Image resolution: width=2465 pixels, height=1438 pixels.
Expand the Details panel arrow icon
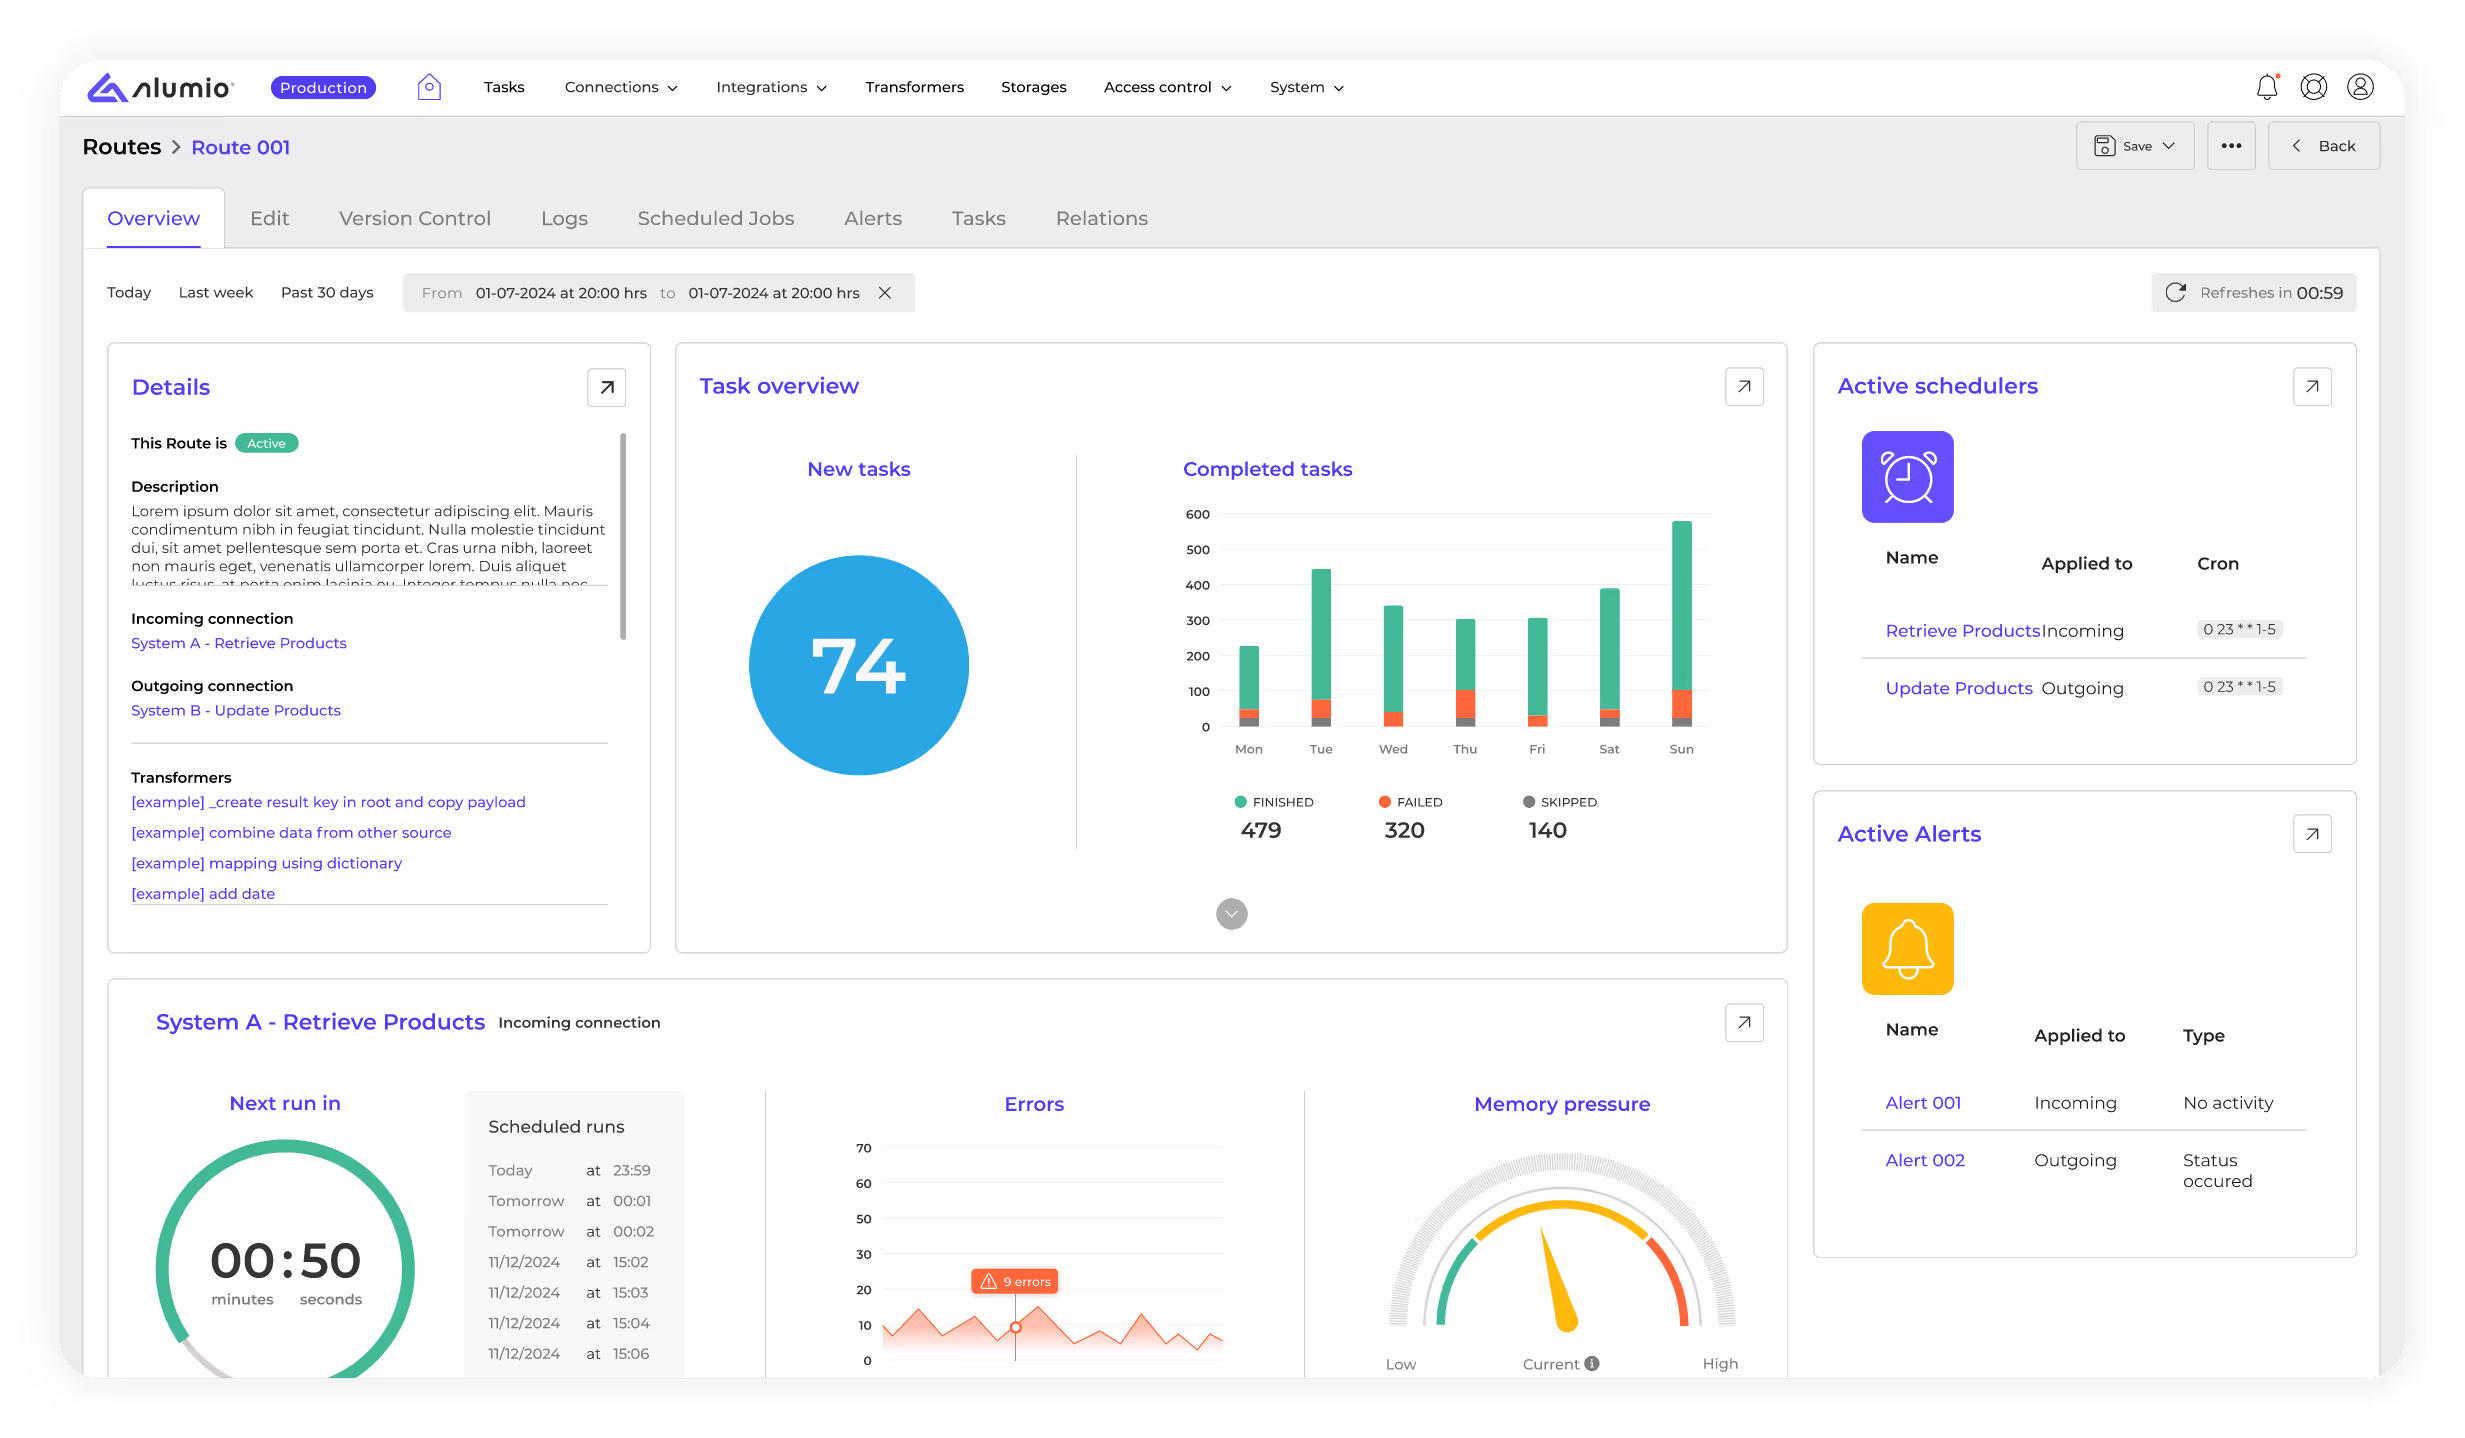pyautogui.click(x=606, y=388)
